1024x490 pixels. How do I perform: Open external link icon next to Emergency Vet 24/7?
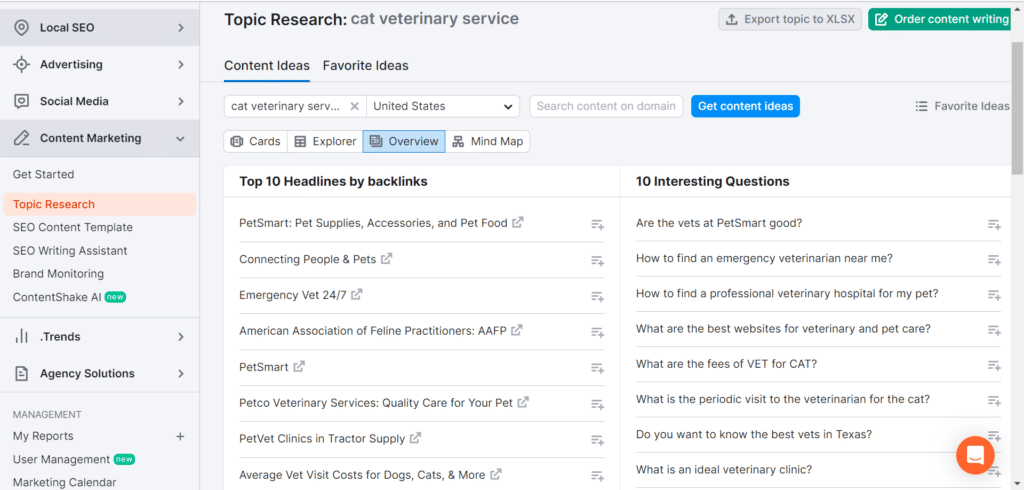(x=357, y=295)
